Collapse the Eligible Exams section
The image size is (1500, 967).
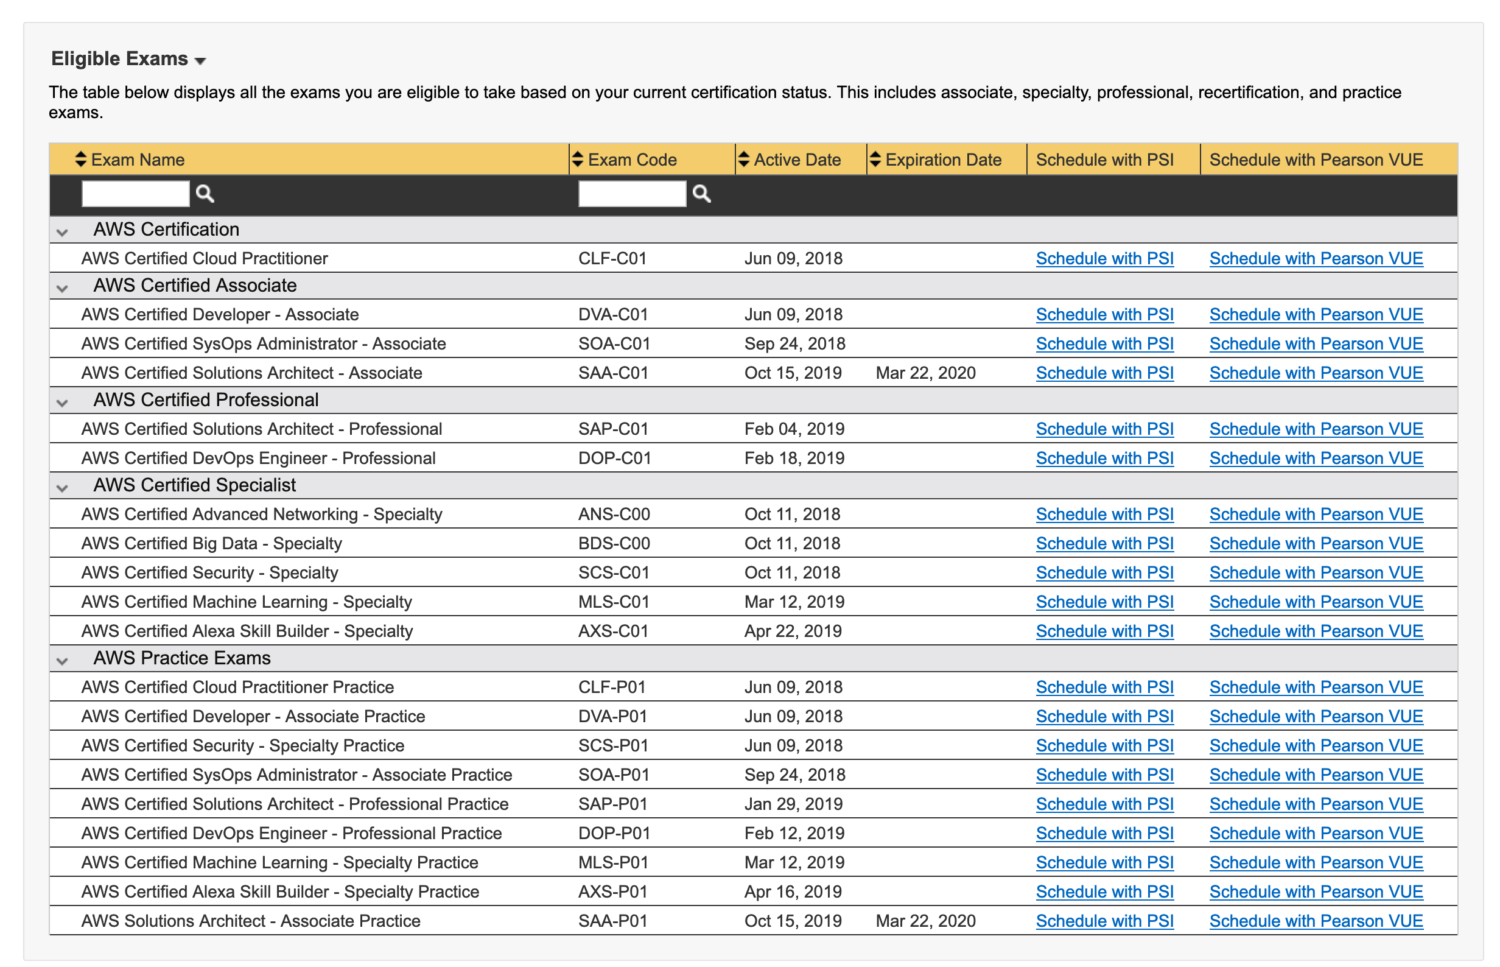(x=200, y=61)
